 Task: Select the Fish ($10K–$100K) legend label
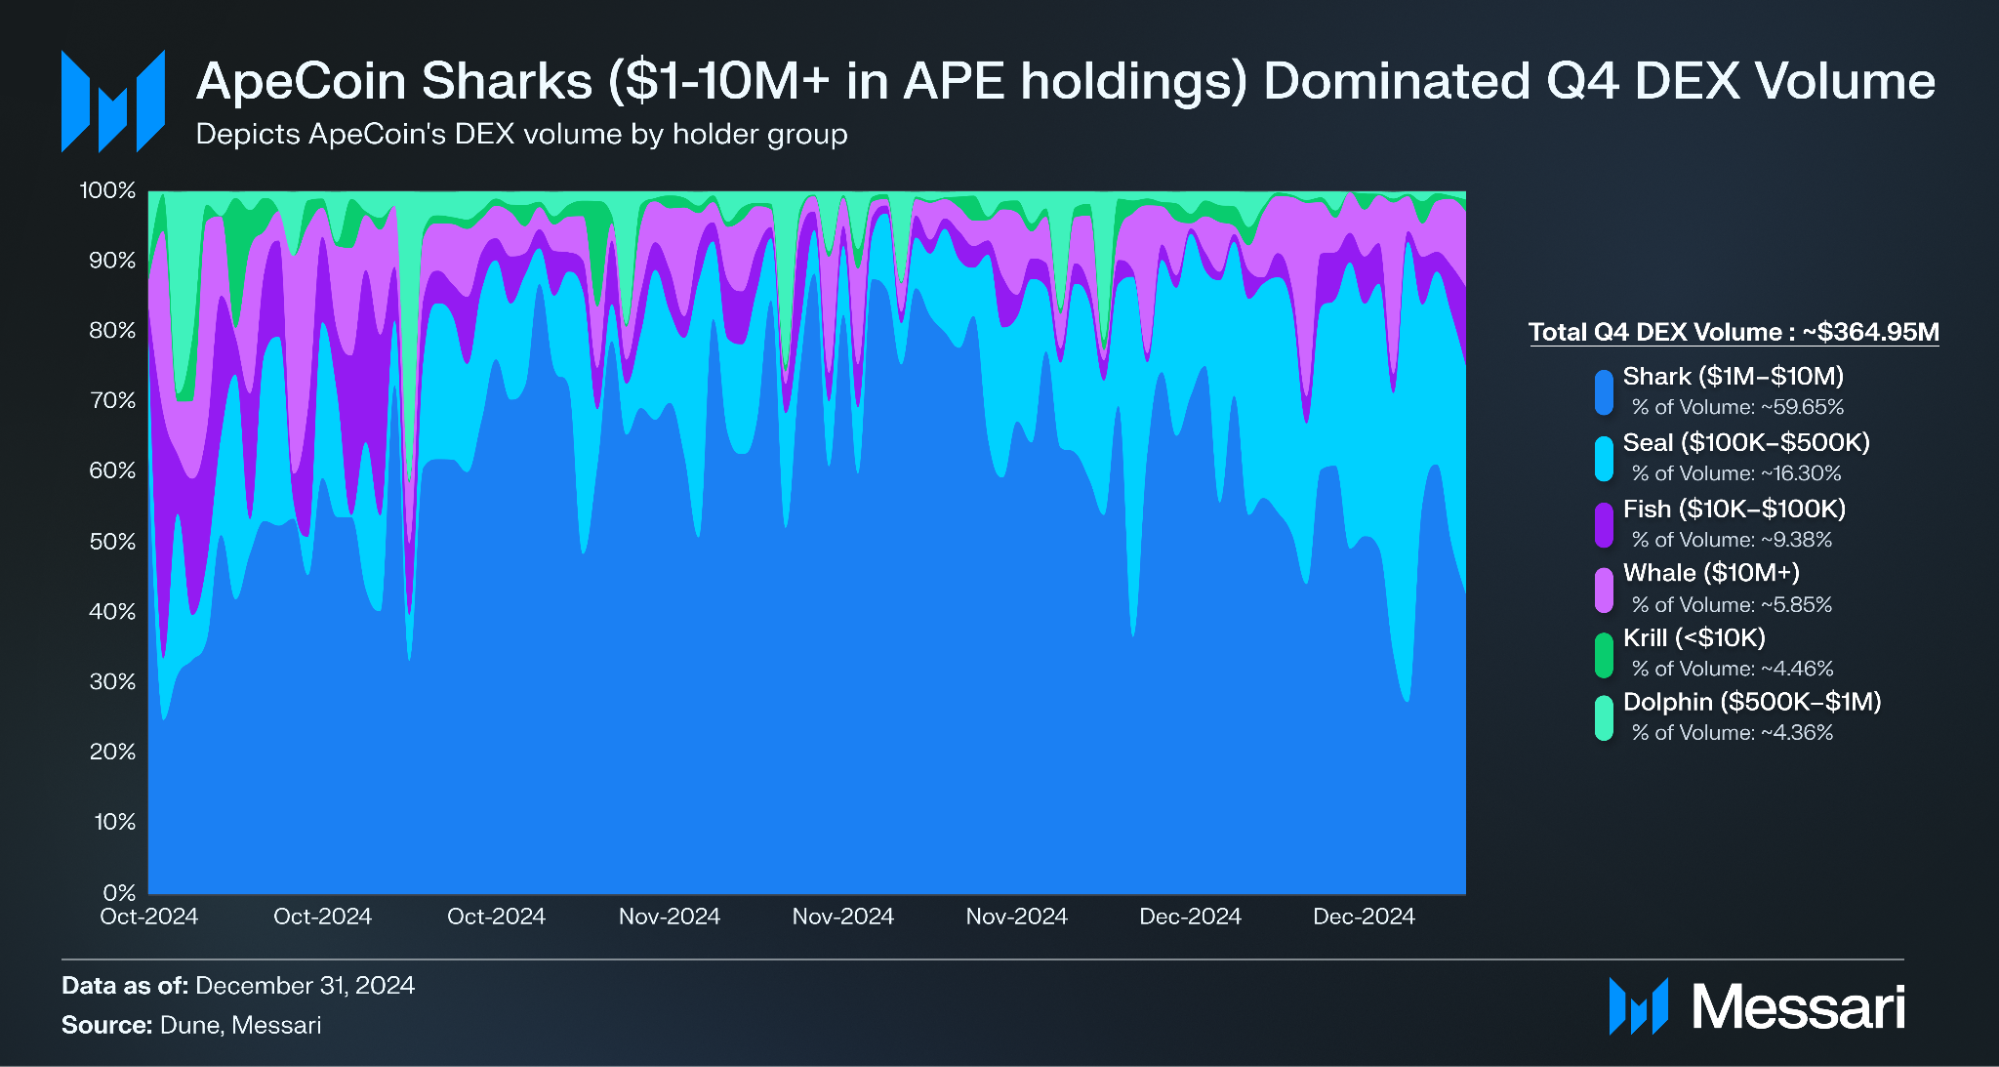(x=1733, y=509)
